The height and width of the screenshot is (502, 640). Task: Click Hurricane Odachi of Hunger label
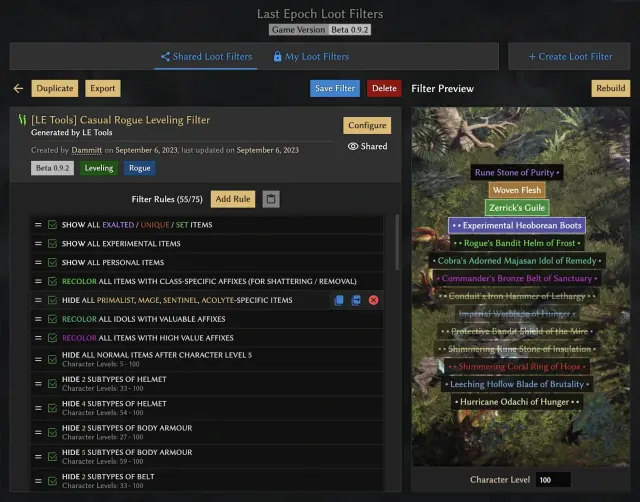click(x=517, y=402)
